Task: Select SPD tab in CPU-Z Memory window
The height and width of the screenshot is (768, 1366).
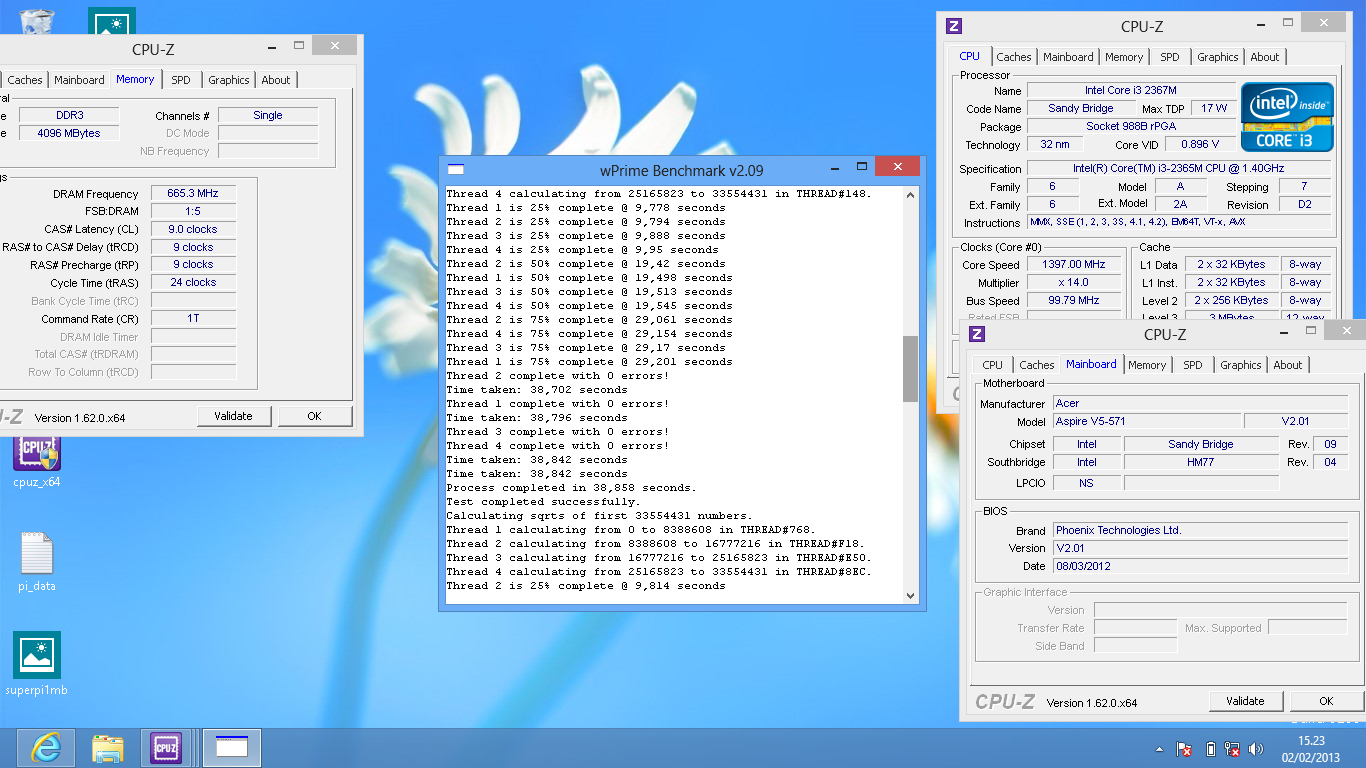Action: 181,80
